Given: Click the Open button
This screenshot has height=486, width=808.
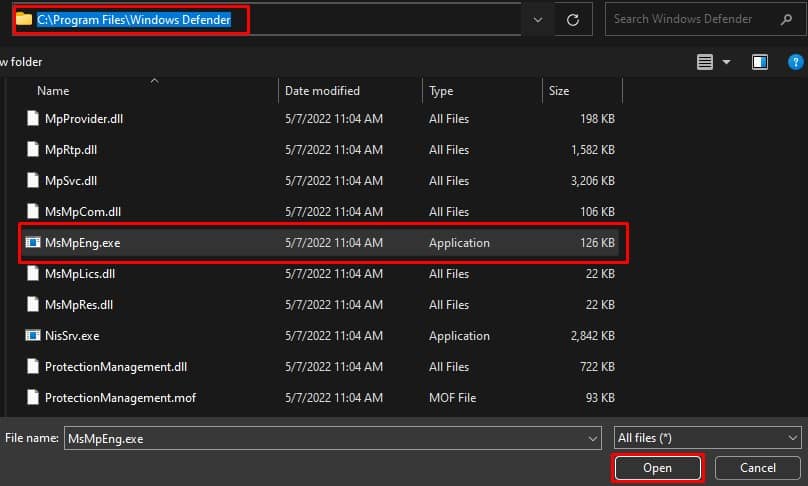Looking at the screenshot, I should (658, 468).
